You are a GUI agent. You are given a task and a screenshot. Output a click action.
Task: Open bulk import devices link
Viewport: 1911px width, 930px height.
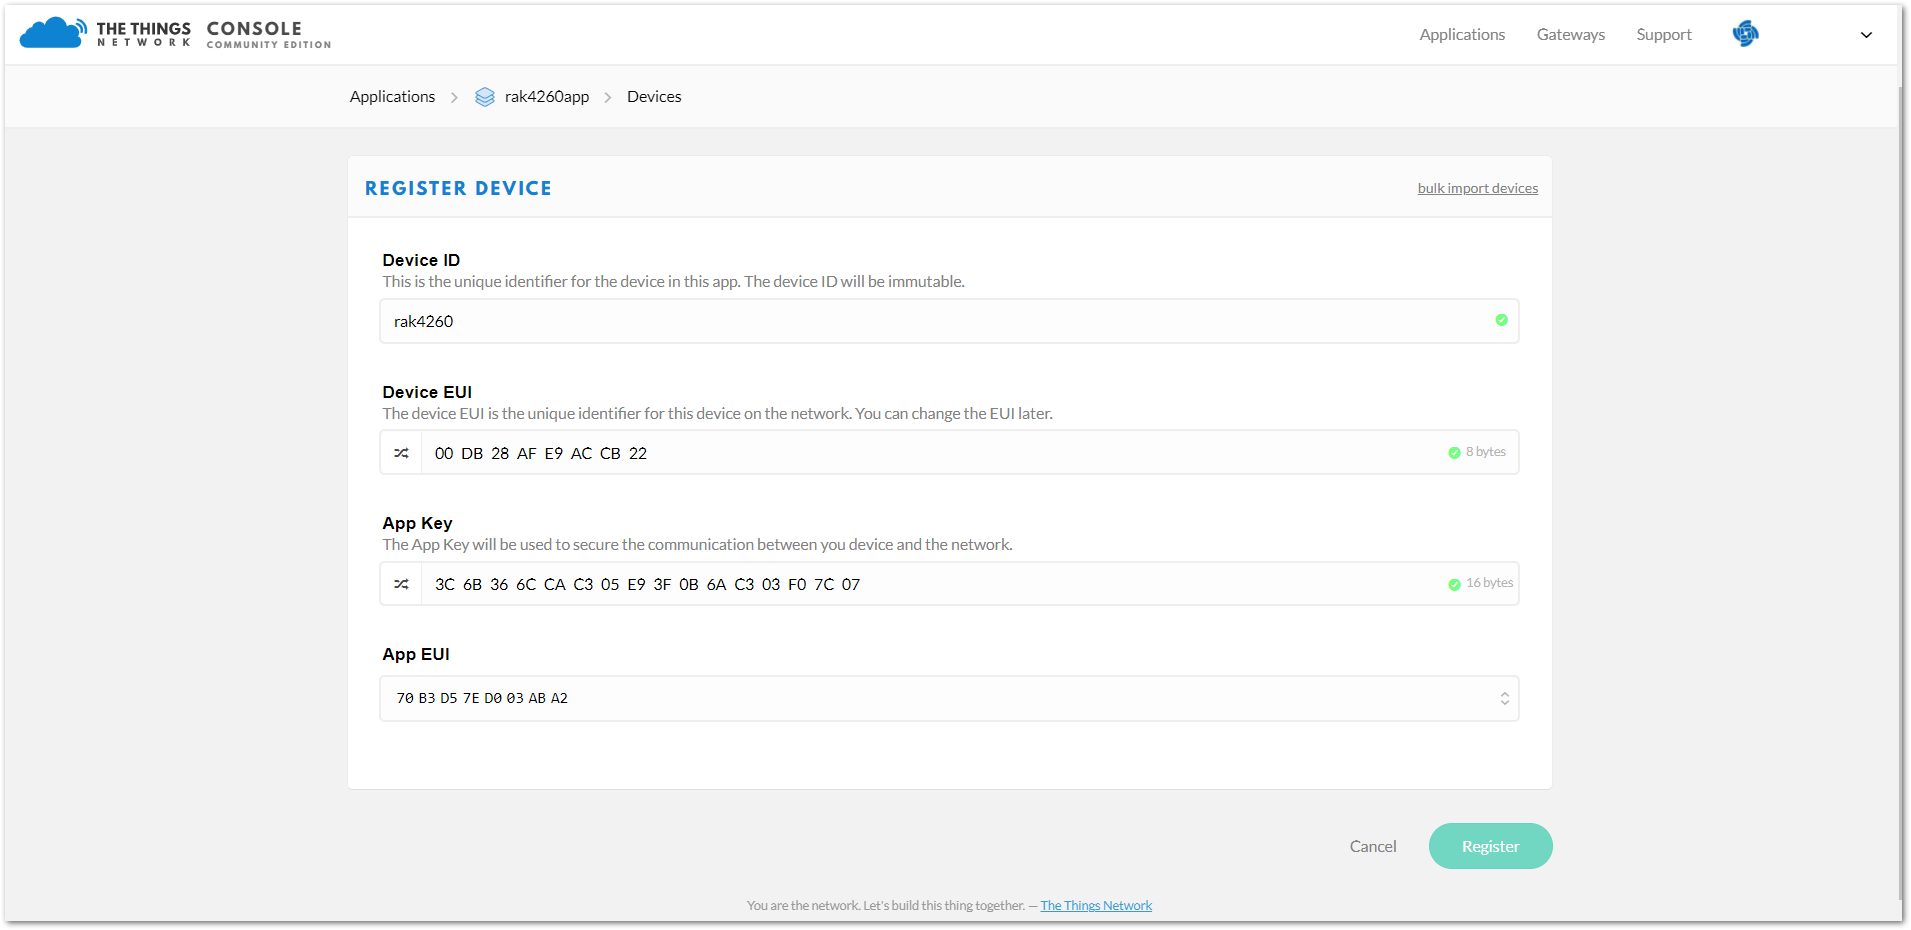click(x=1477, y=188)
